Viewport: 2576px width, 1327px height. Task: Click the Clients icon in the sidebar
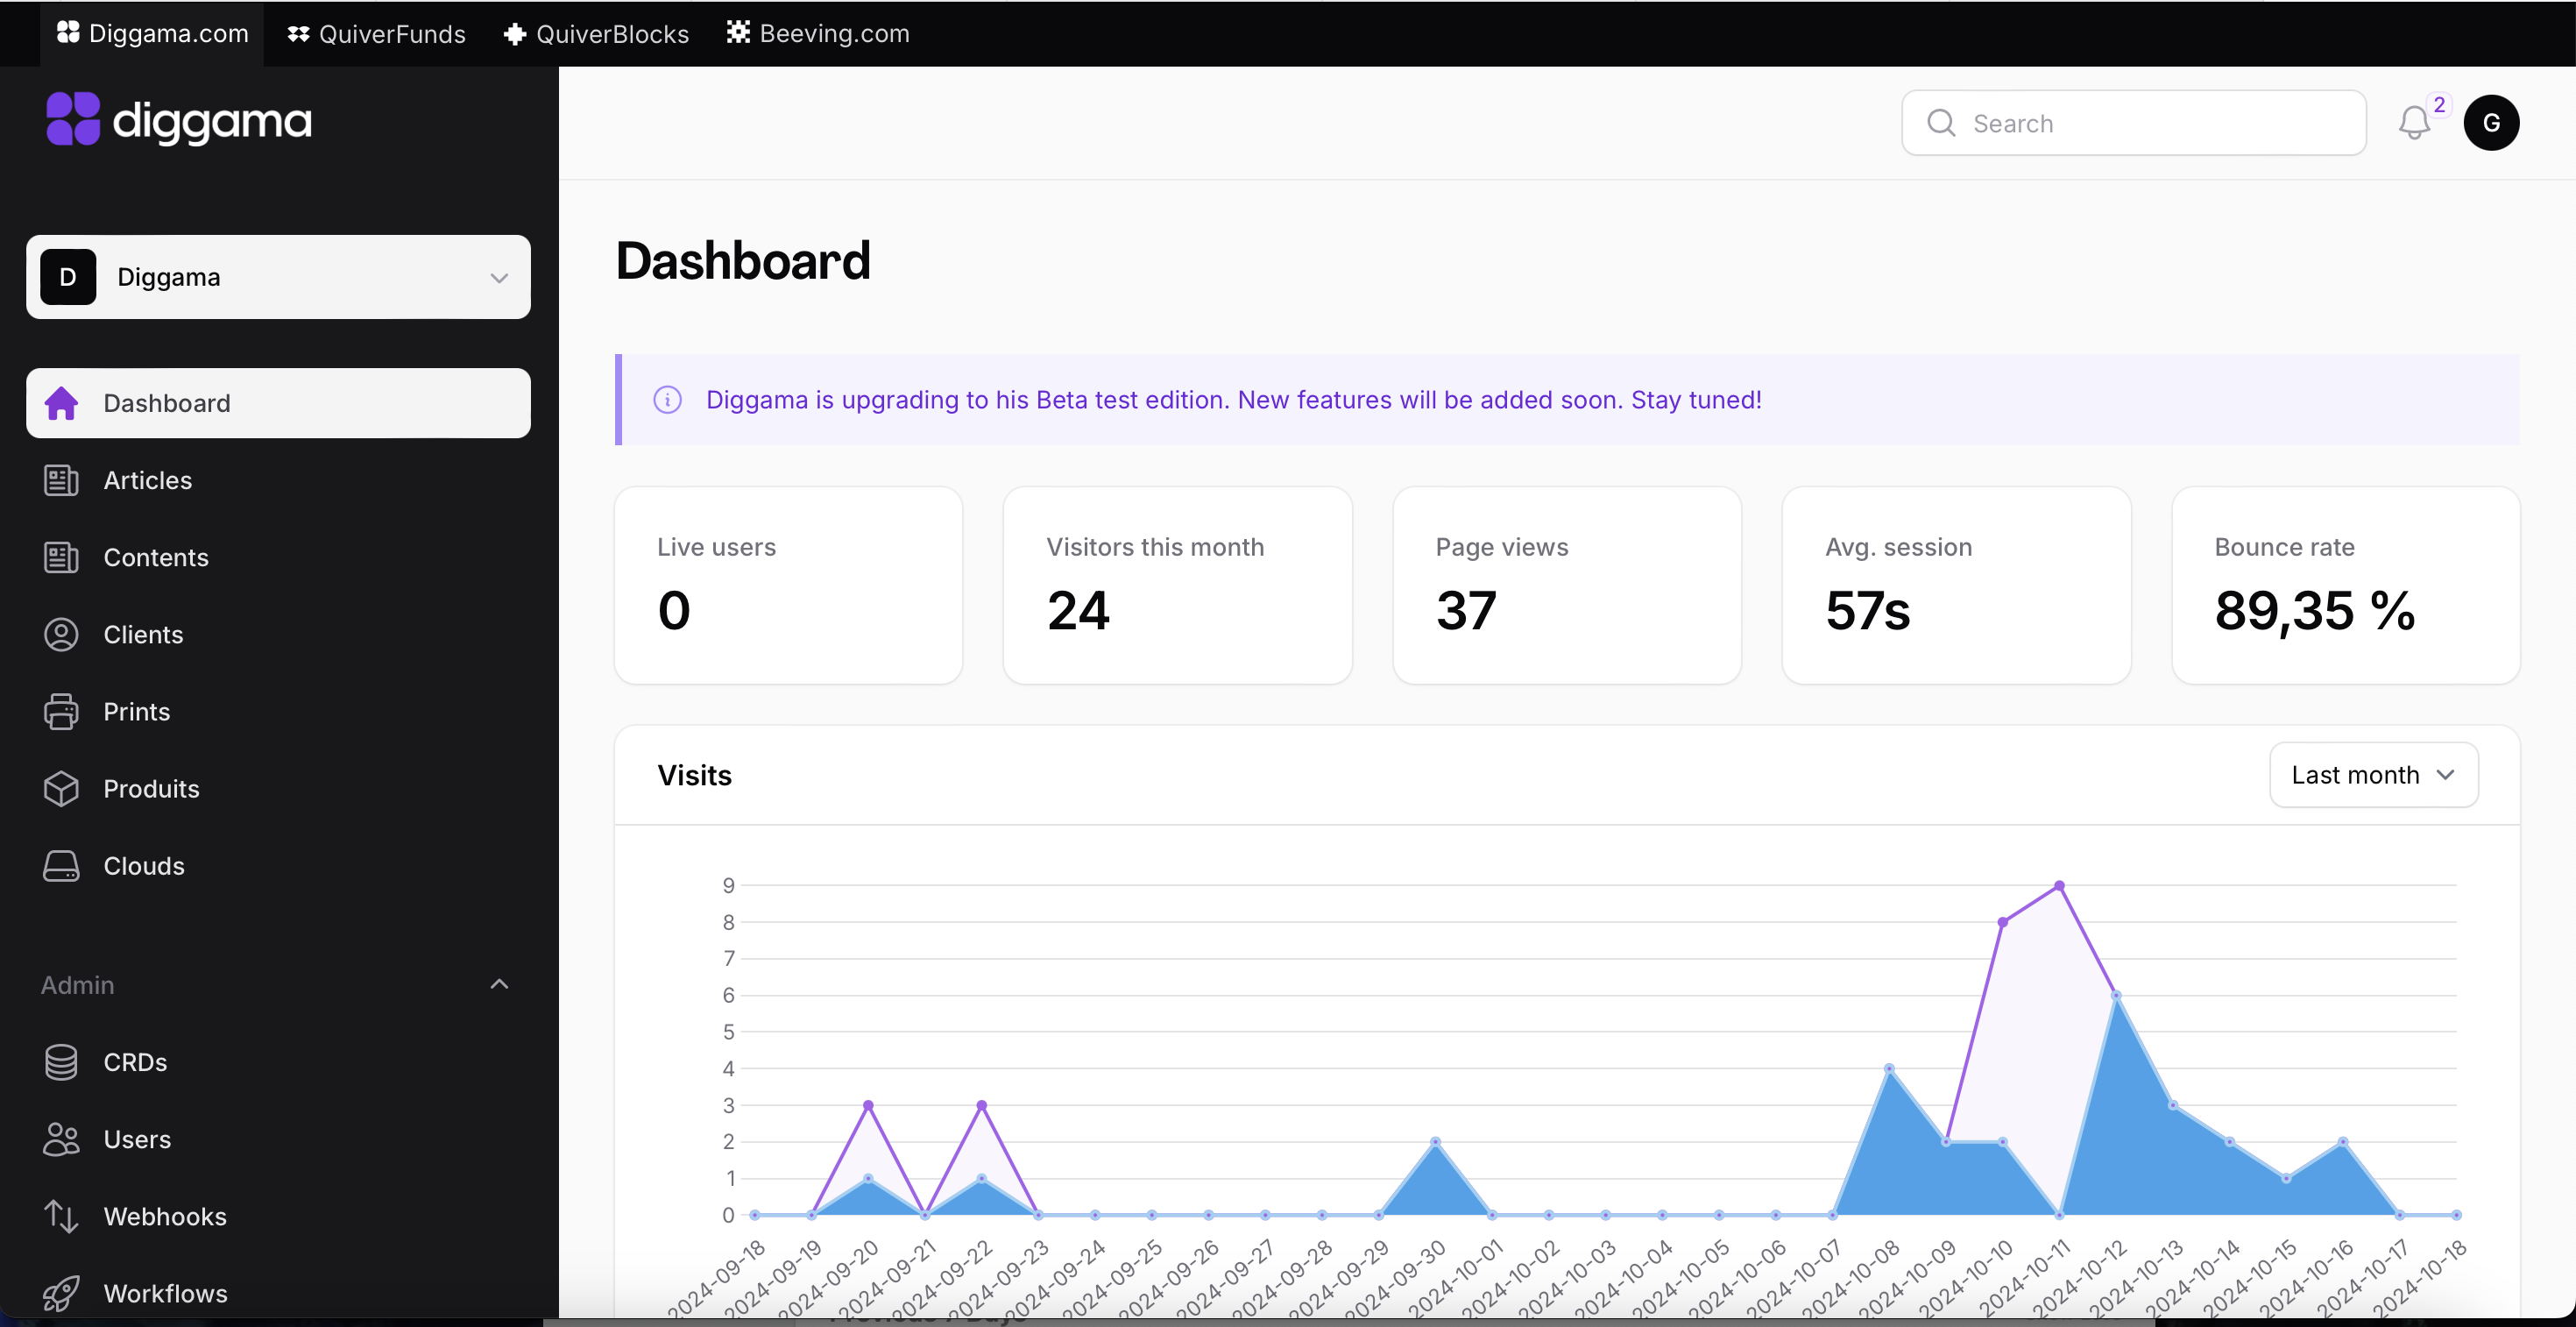61,634
